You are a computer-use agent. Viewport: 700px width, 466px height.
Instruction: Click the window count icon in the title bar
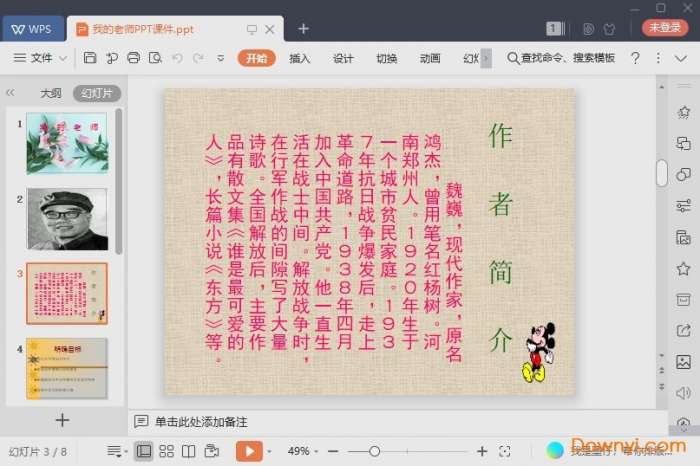[555, 29]
